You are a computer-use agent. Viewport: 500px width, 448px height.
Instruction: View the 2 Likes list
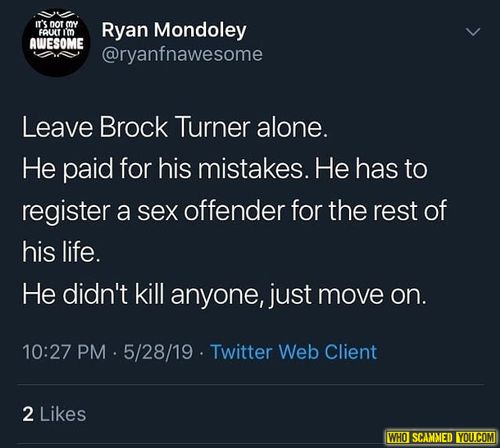pyautogui.click(x=54, y=414)
